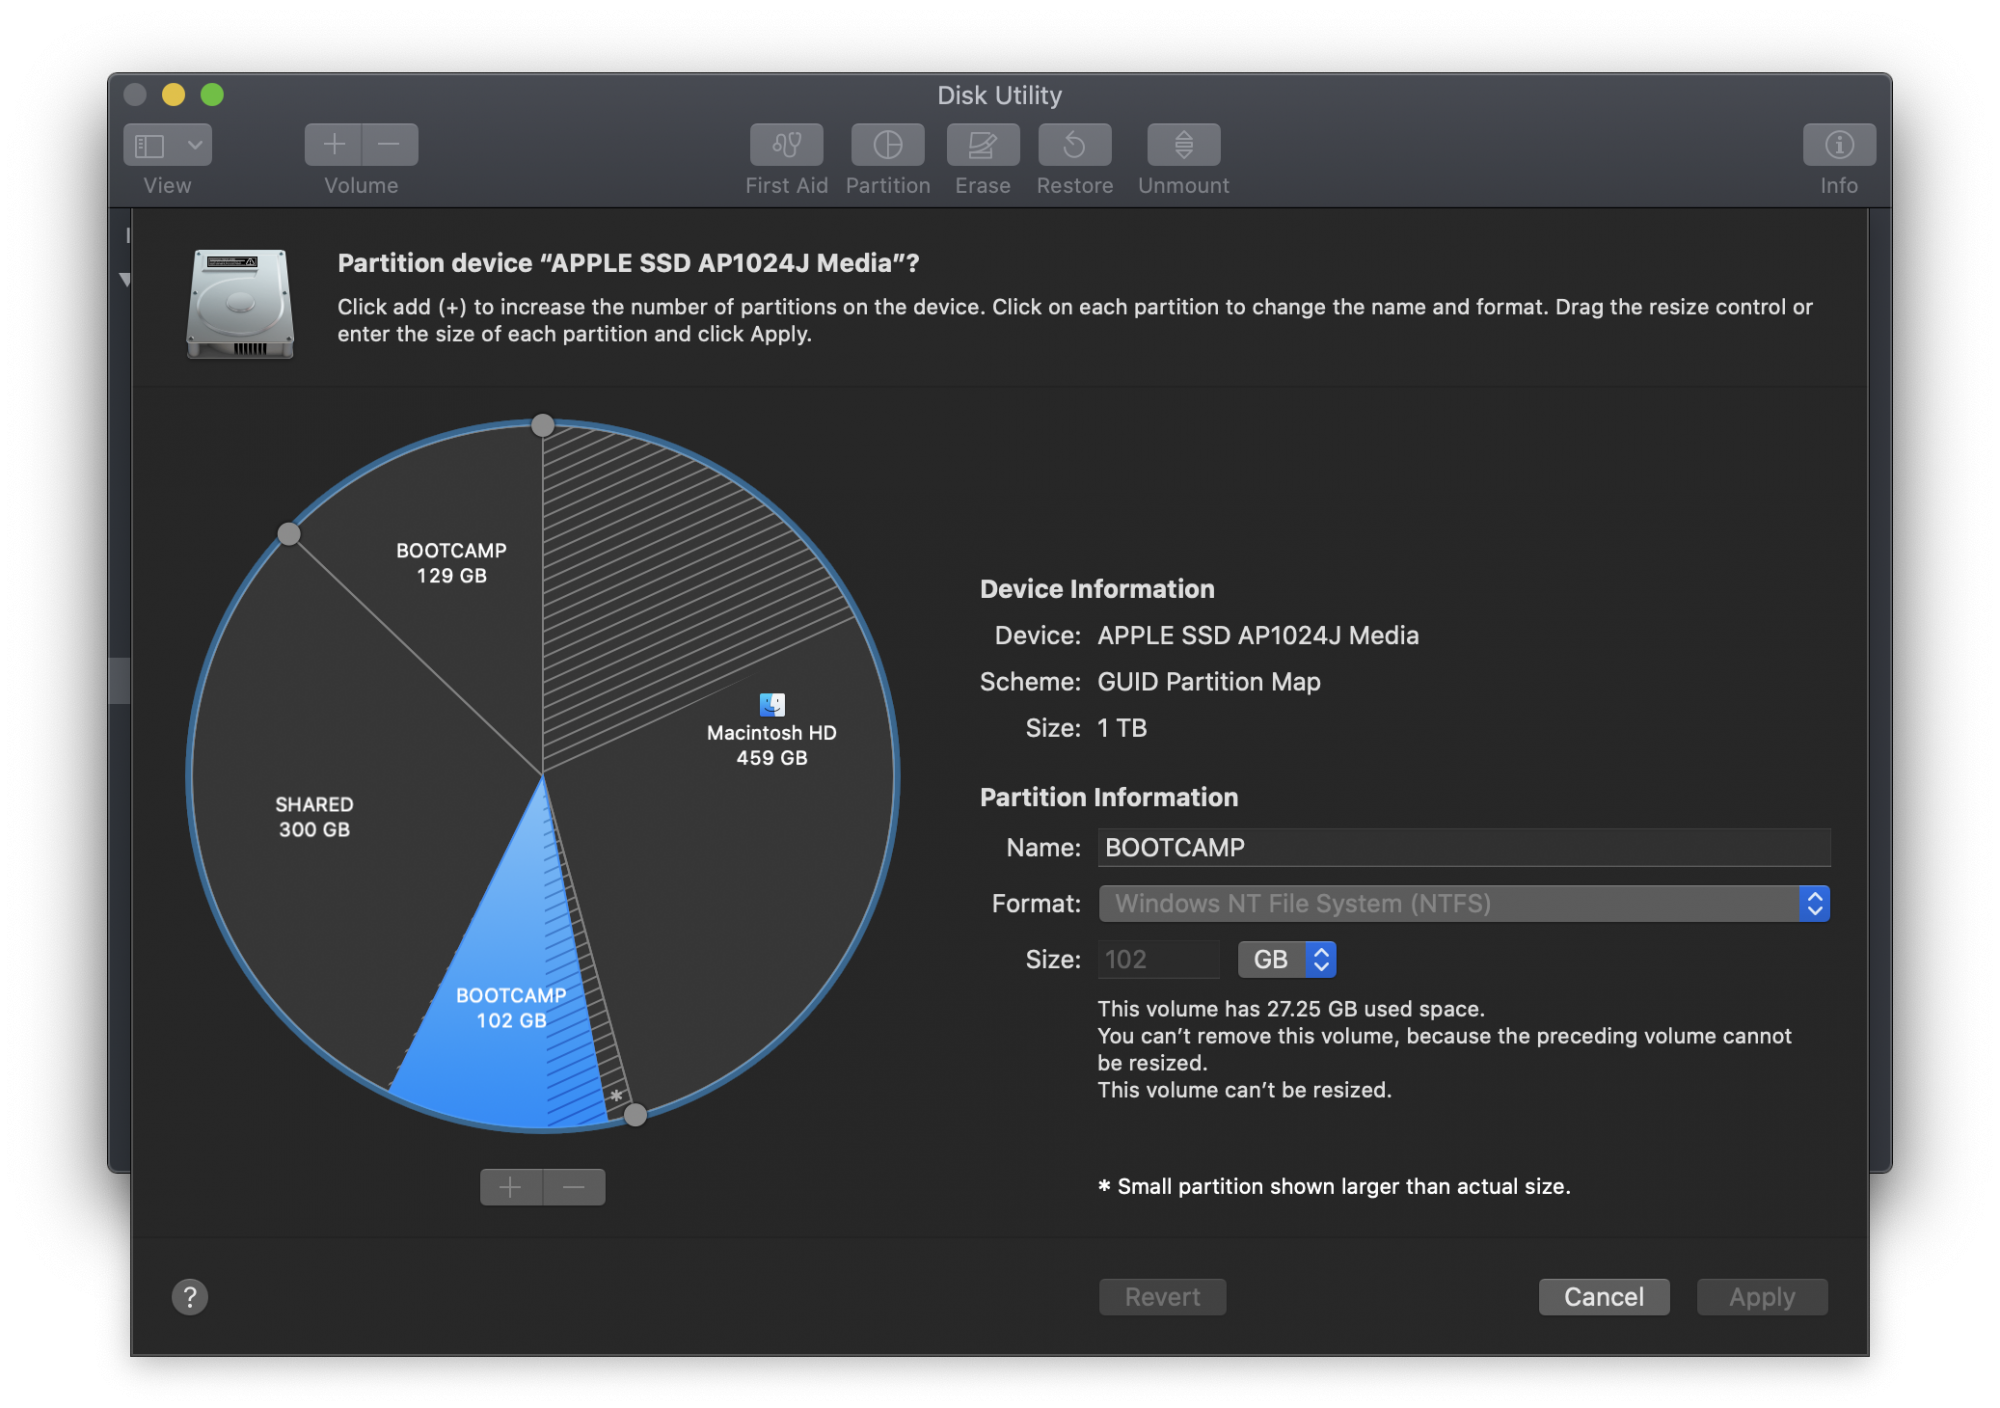Screen dimensions: 2000x1408
Task: Select the Macintosh HD Finder icon
Action: click(772, 705)
